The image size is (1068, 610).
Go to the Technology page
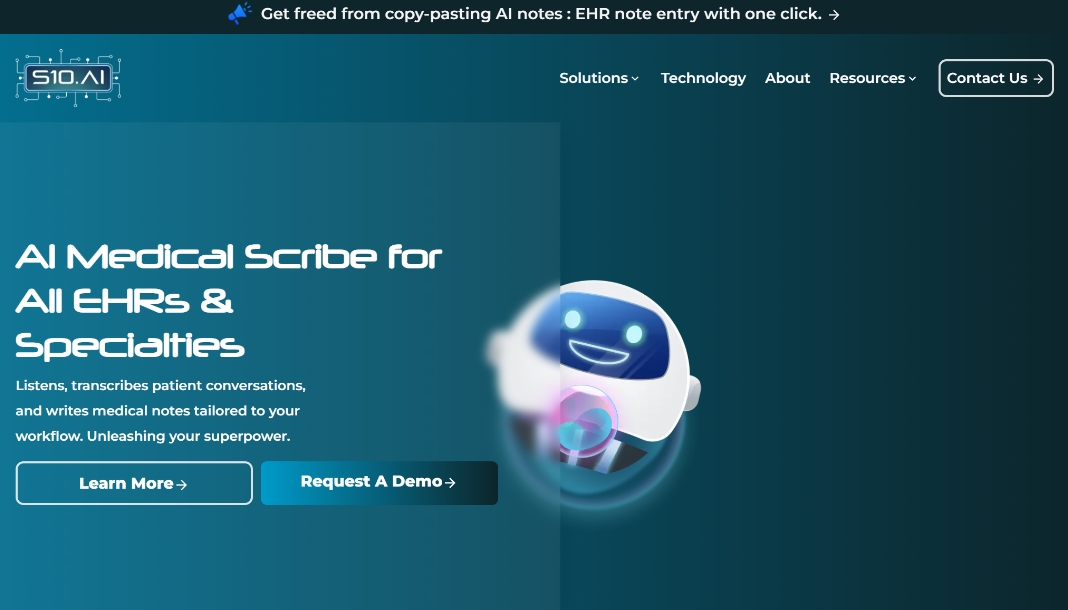tap(703, 78)
